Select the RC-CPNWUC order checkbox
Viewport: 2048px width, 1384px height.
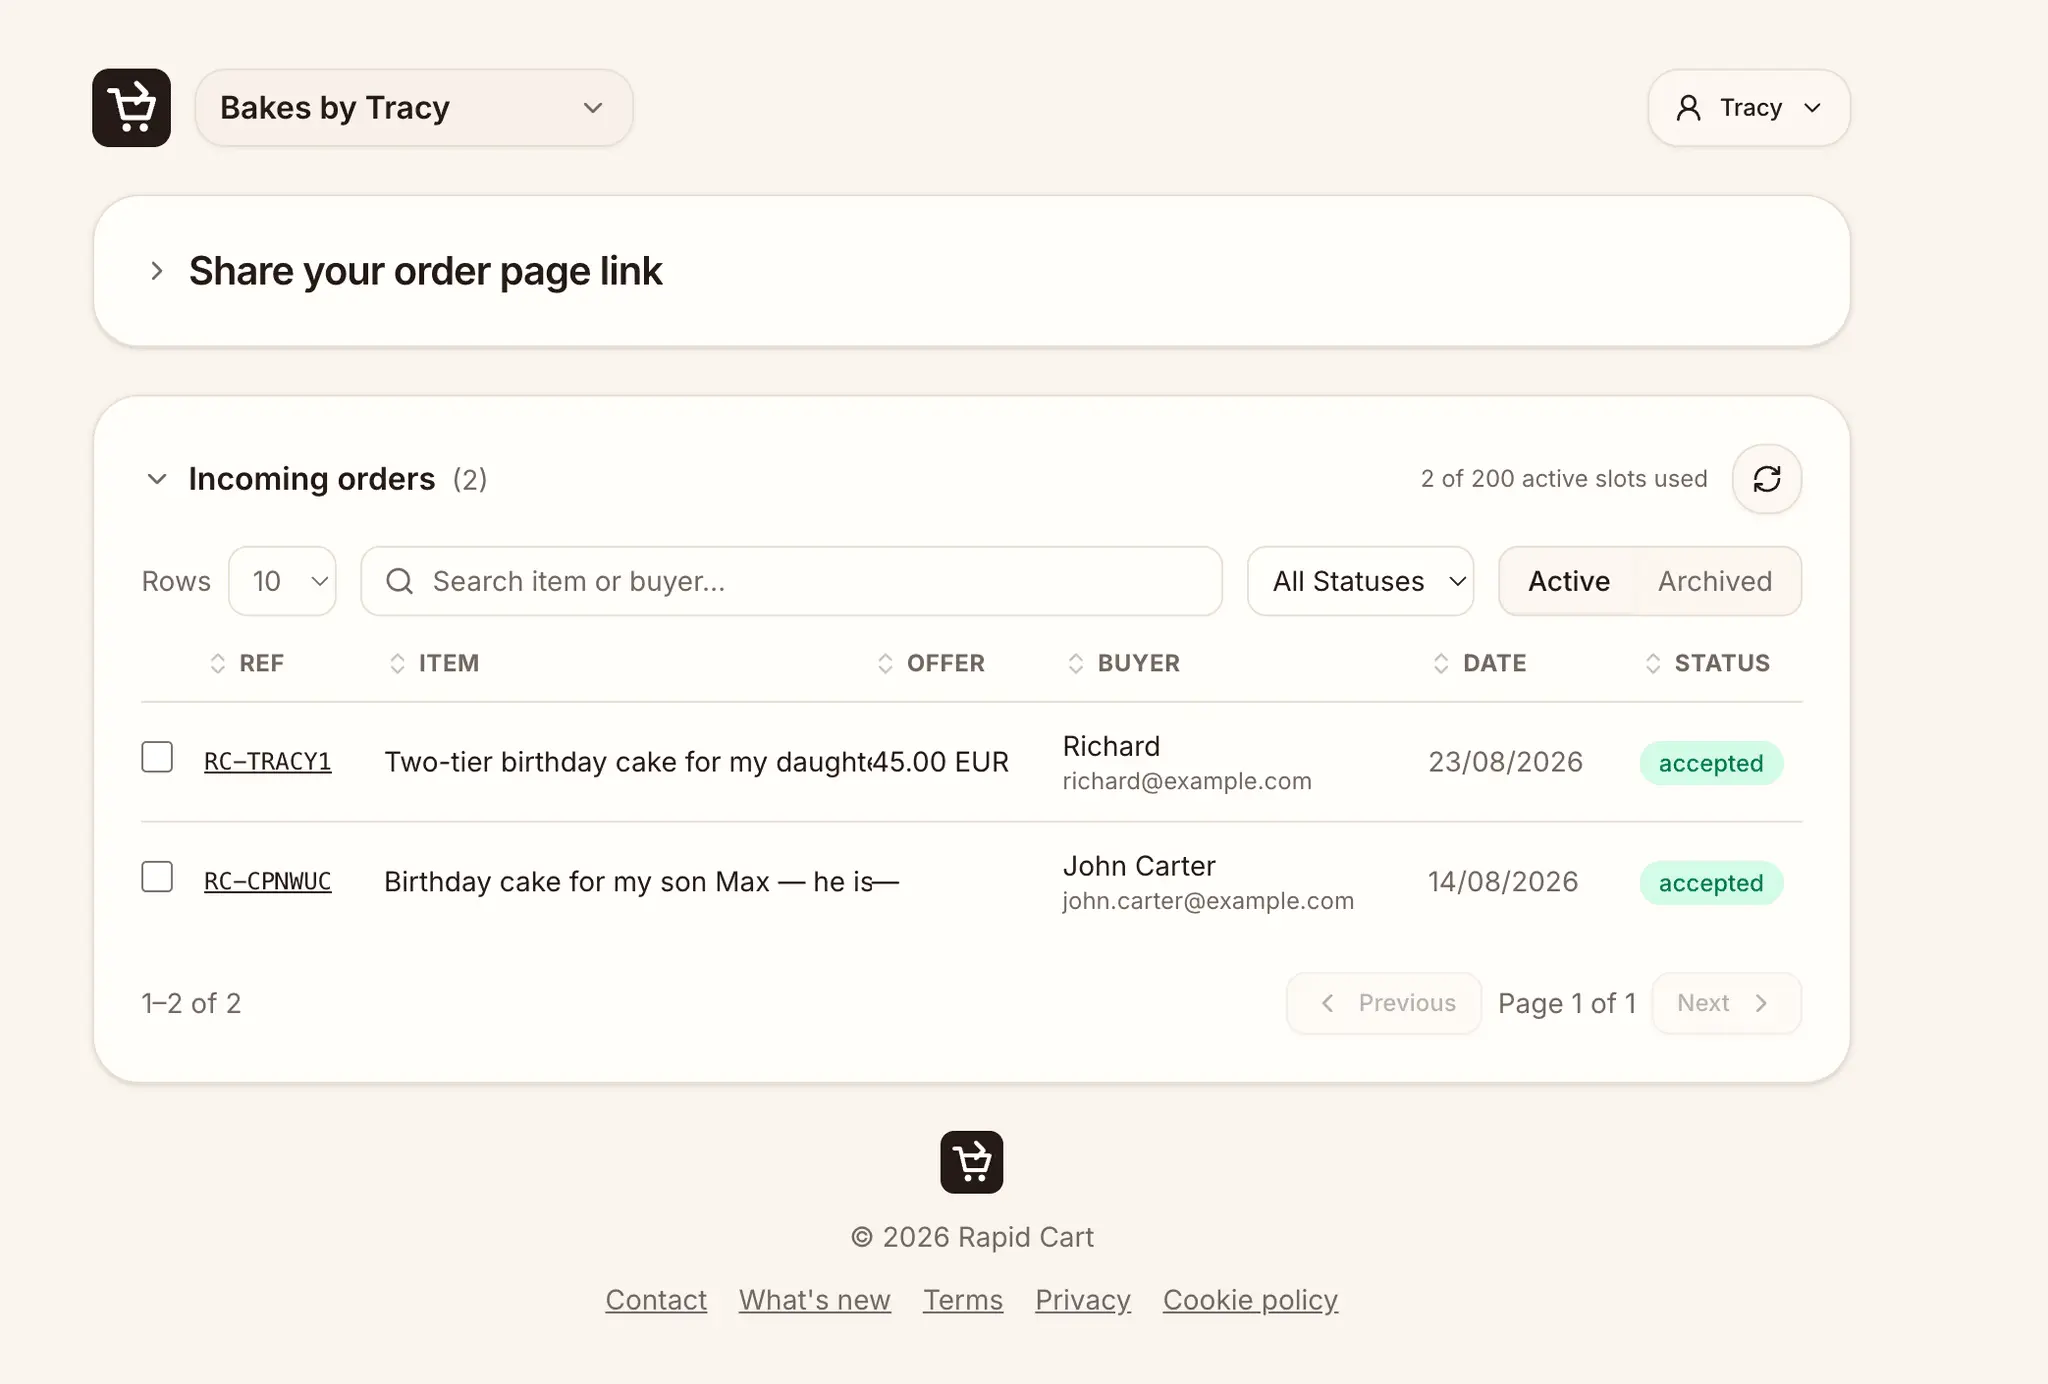coord(157,877)
